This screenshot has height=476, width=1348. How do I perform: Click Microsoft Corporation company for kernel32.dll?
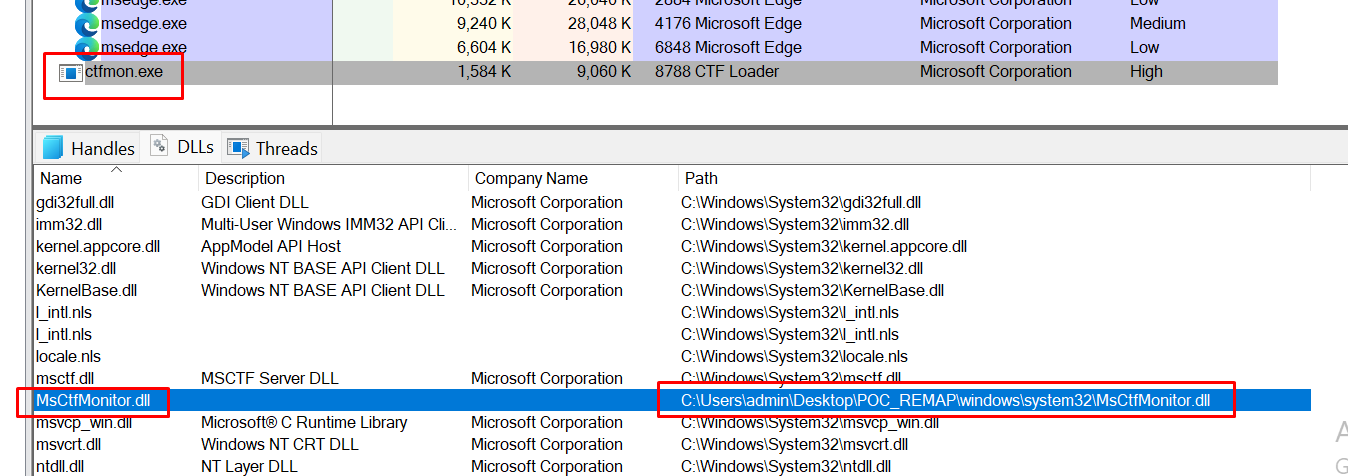547,268
